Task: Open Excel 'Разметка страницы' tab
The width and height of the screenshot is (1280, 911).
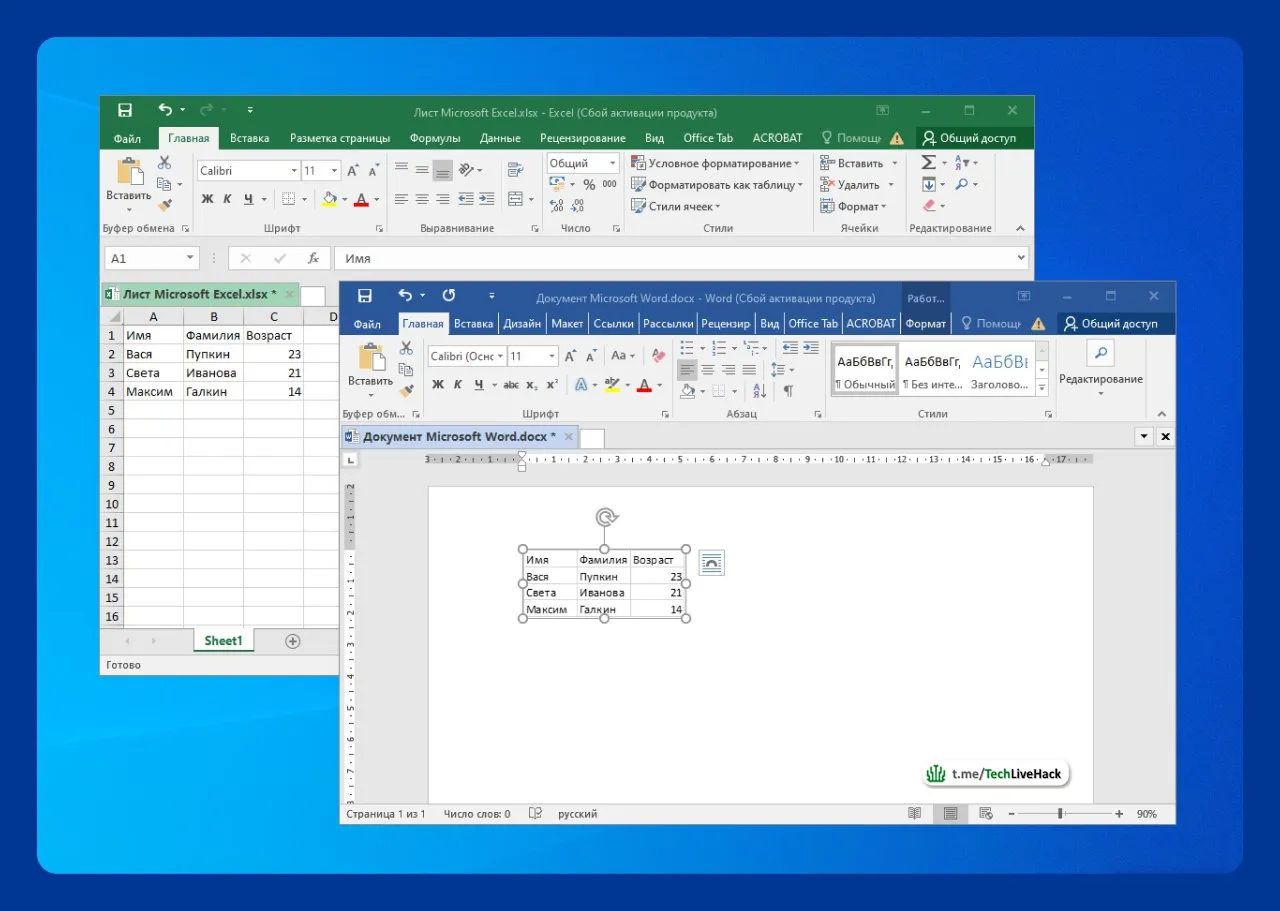Action: point(340,138)
